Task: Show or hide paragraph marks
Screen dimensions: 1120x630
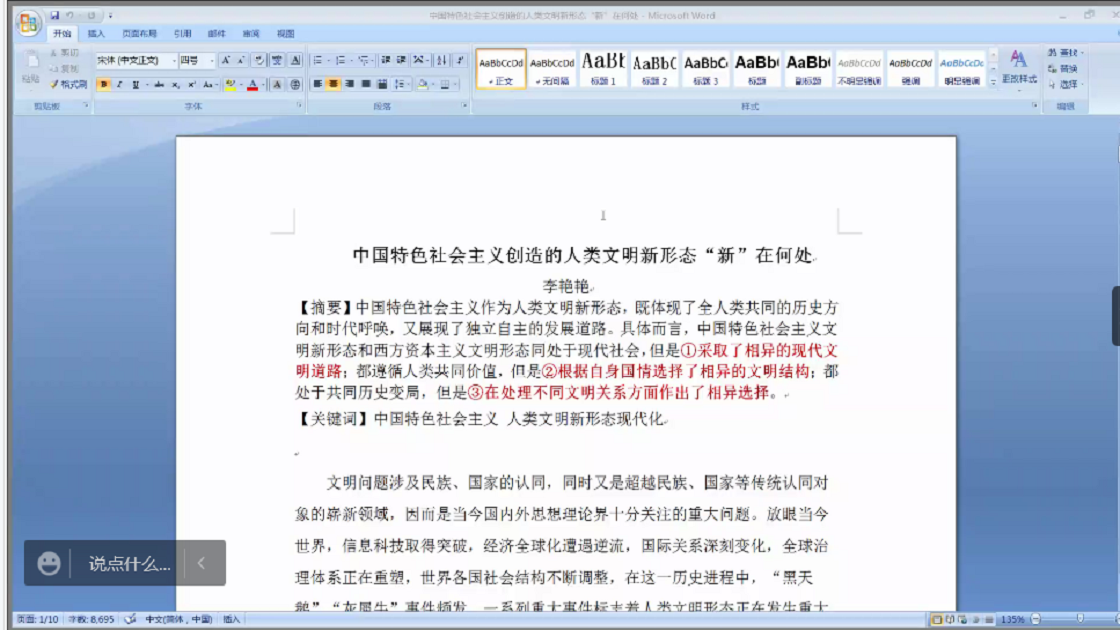Action: [x=460, y=61]
